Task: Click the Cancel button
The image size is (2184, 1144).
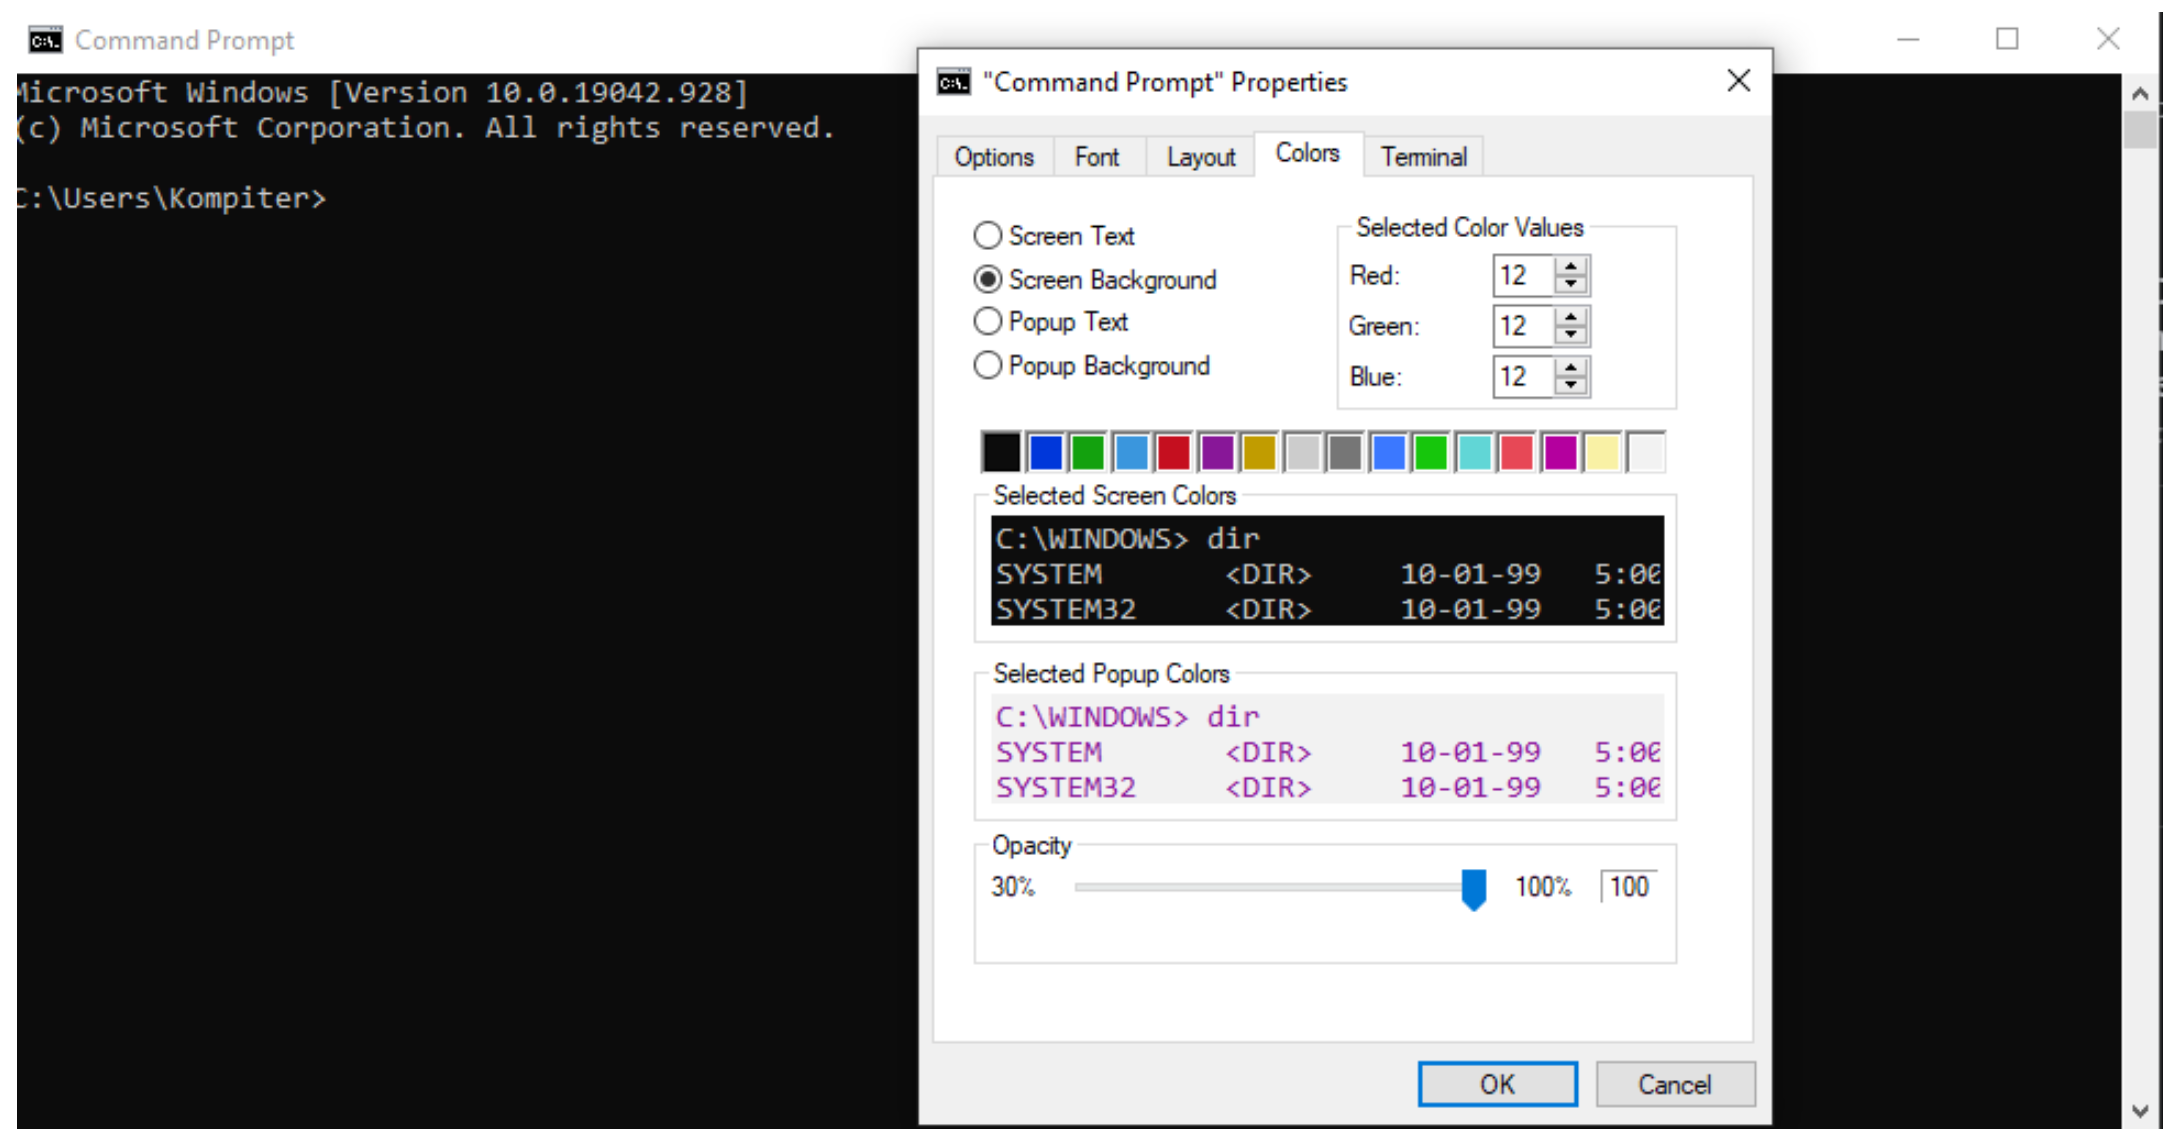Action: coord(1675,1084)
